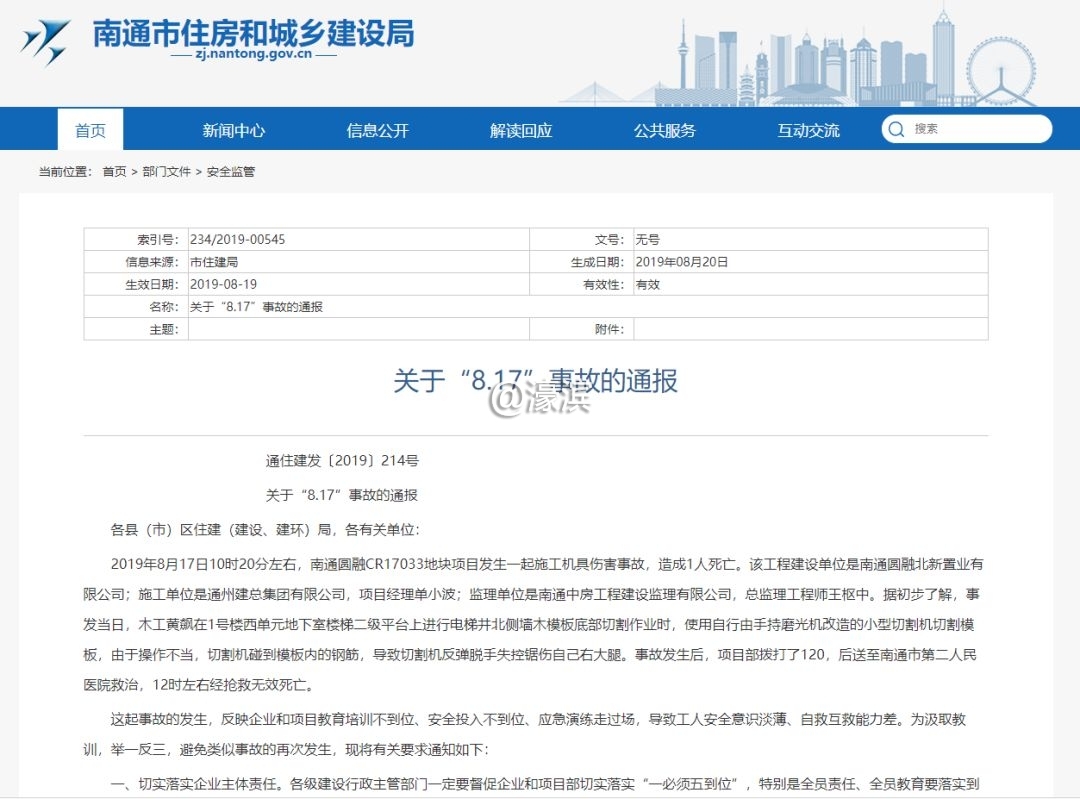The width and height of the screenshot is (1080, 799).
Task: Focus the 搜索 search input field
Action: pyautogui.click(x=975, y=129)
